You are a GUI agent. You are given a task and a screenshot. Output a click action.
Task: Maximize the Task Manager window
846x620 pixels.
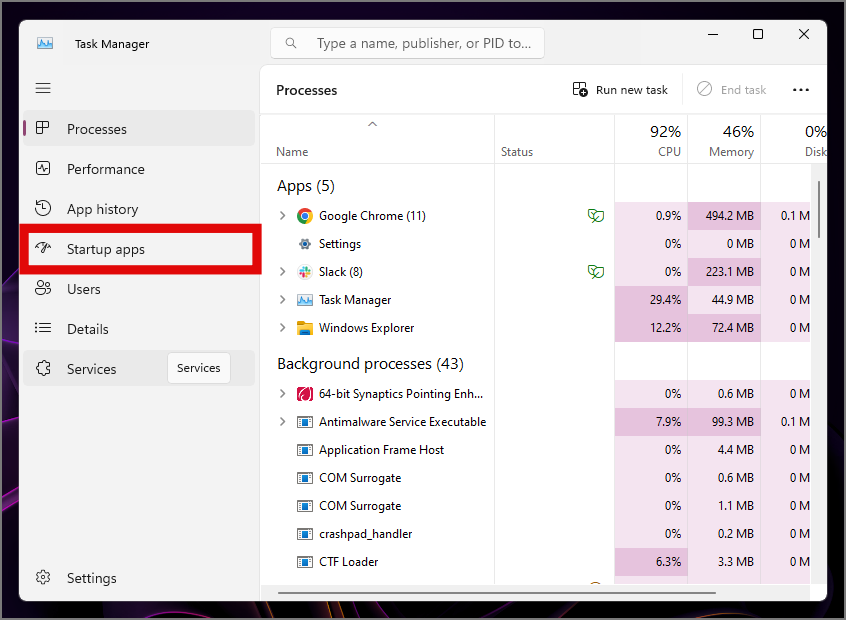pos(758,34)
